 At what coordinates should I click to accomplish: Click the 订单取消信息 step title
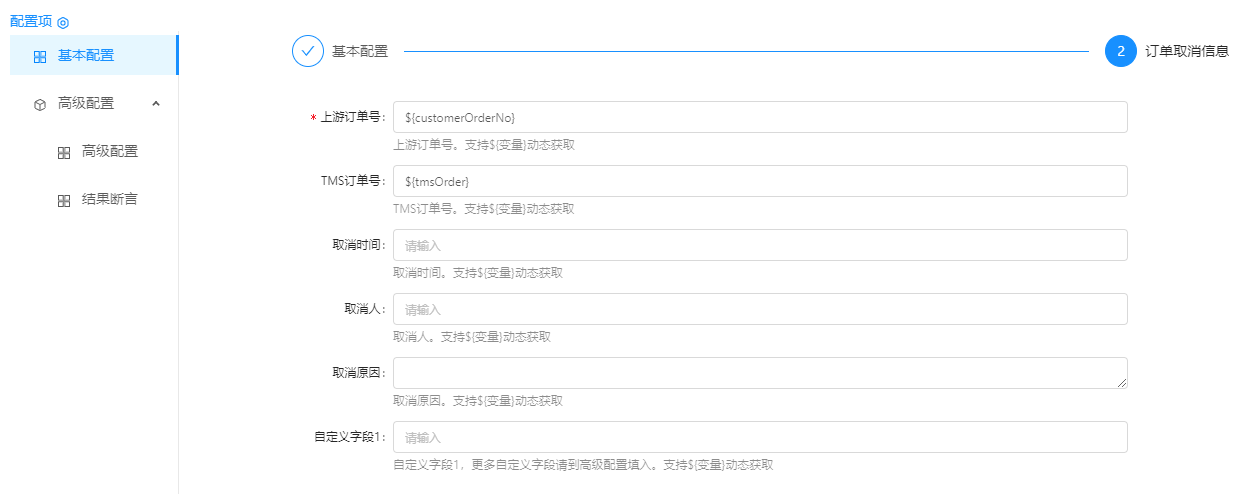[1186, 51]
